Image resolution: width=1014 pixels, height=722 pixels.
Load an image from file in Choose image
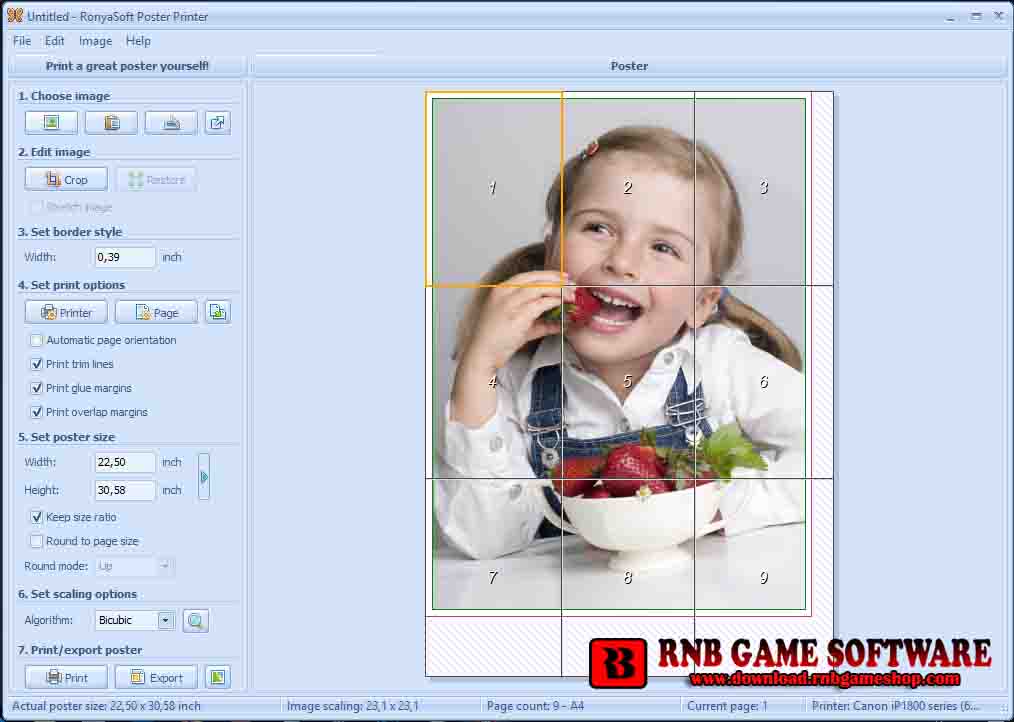pos(51,122)
